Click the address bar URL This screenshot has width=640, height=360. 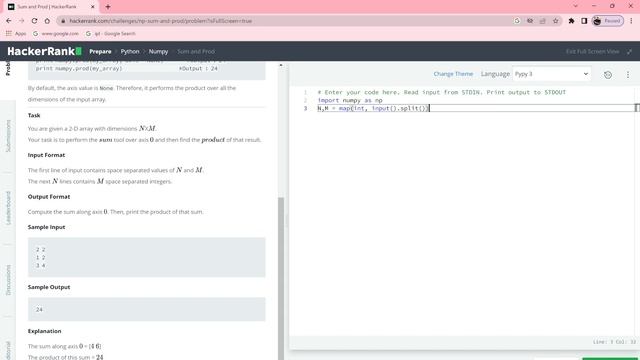click(160, 21)
